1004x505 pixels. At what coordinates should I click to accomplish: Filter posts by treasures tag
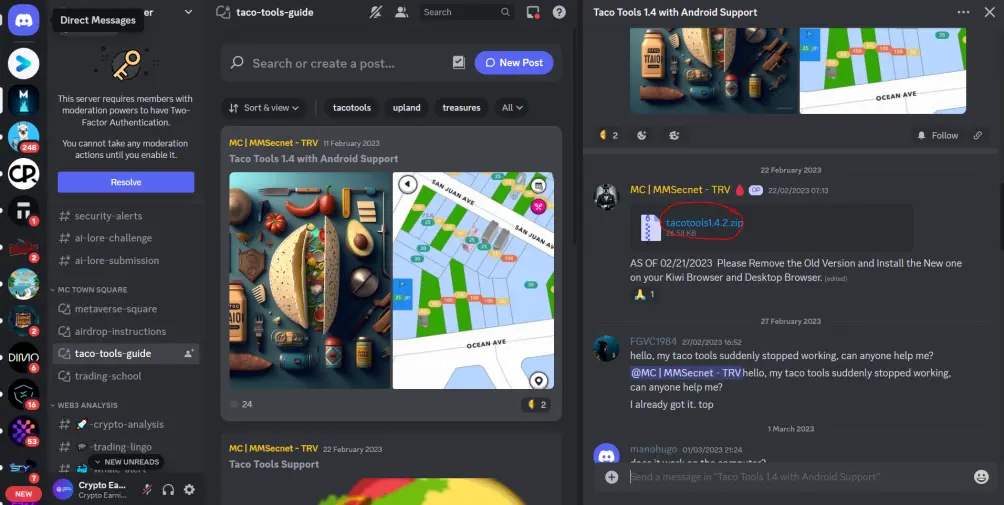click(x=461, y=108)
